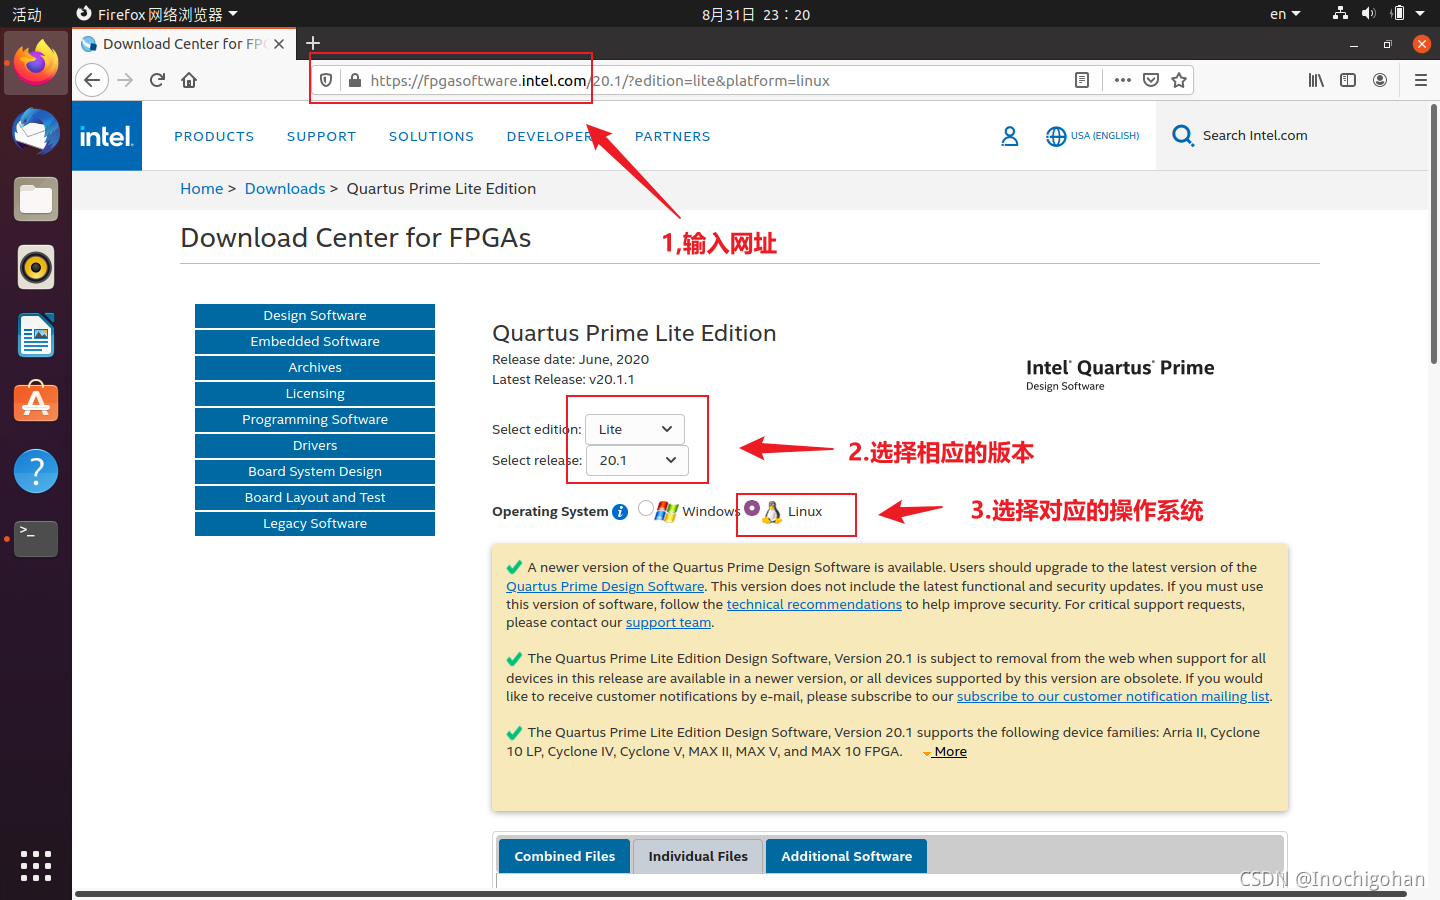Open page actions three-dot menu
1440x900 pixels.
[x=1123, y=80]
